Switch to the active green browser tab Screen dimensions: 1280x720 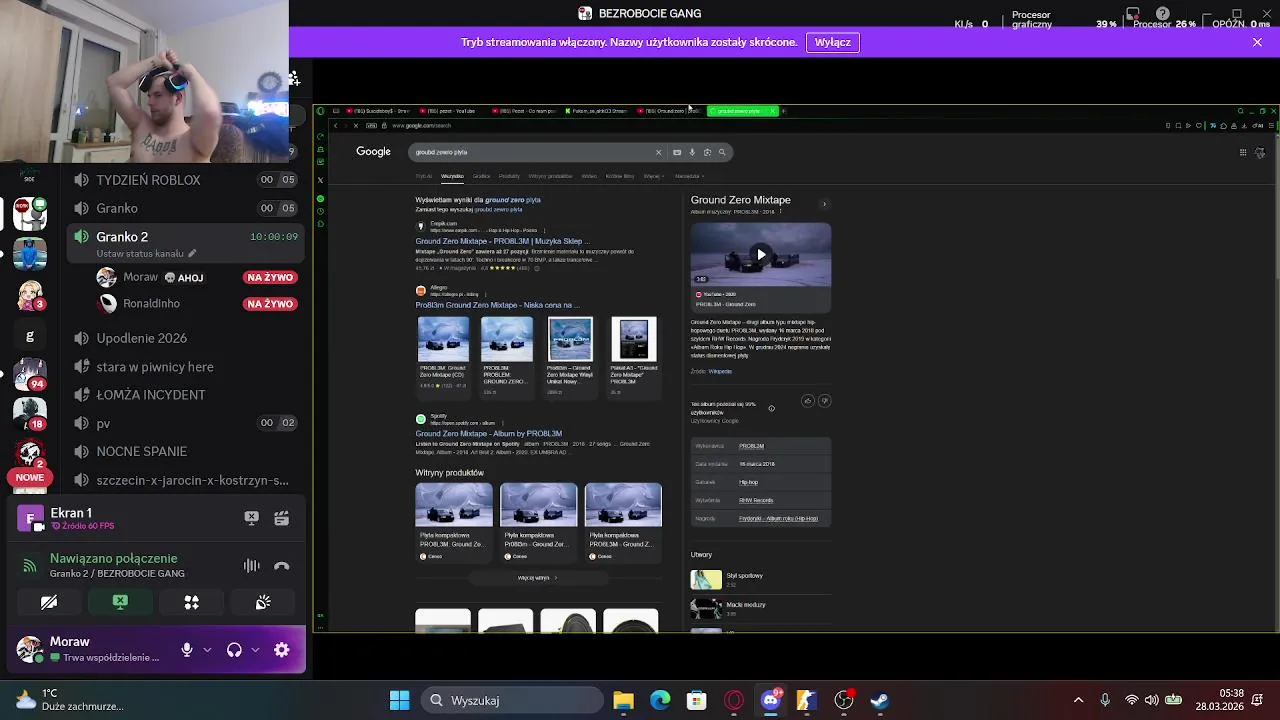point(742,111)
